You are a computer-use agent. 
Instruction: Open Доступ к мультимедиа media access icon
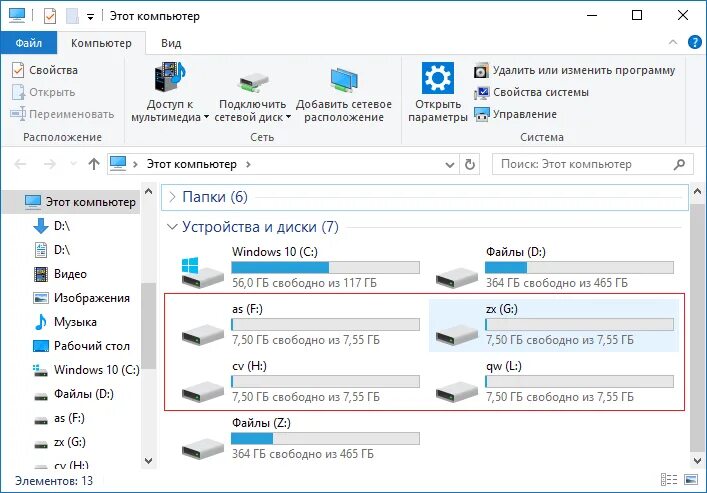point(170,76)
